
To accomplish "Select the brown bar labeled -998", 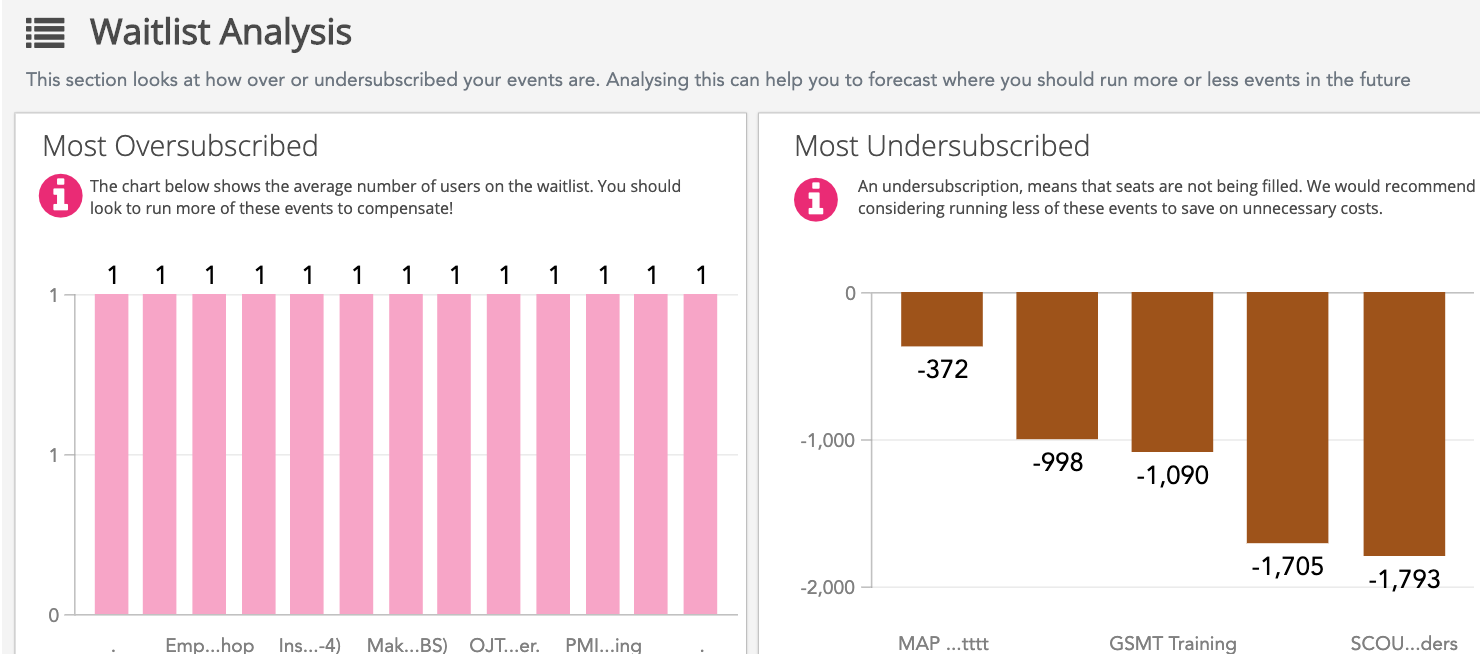I will 1057,365.
